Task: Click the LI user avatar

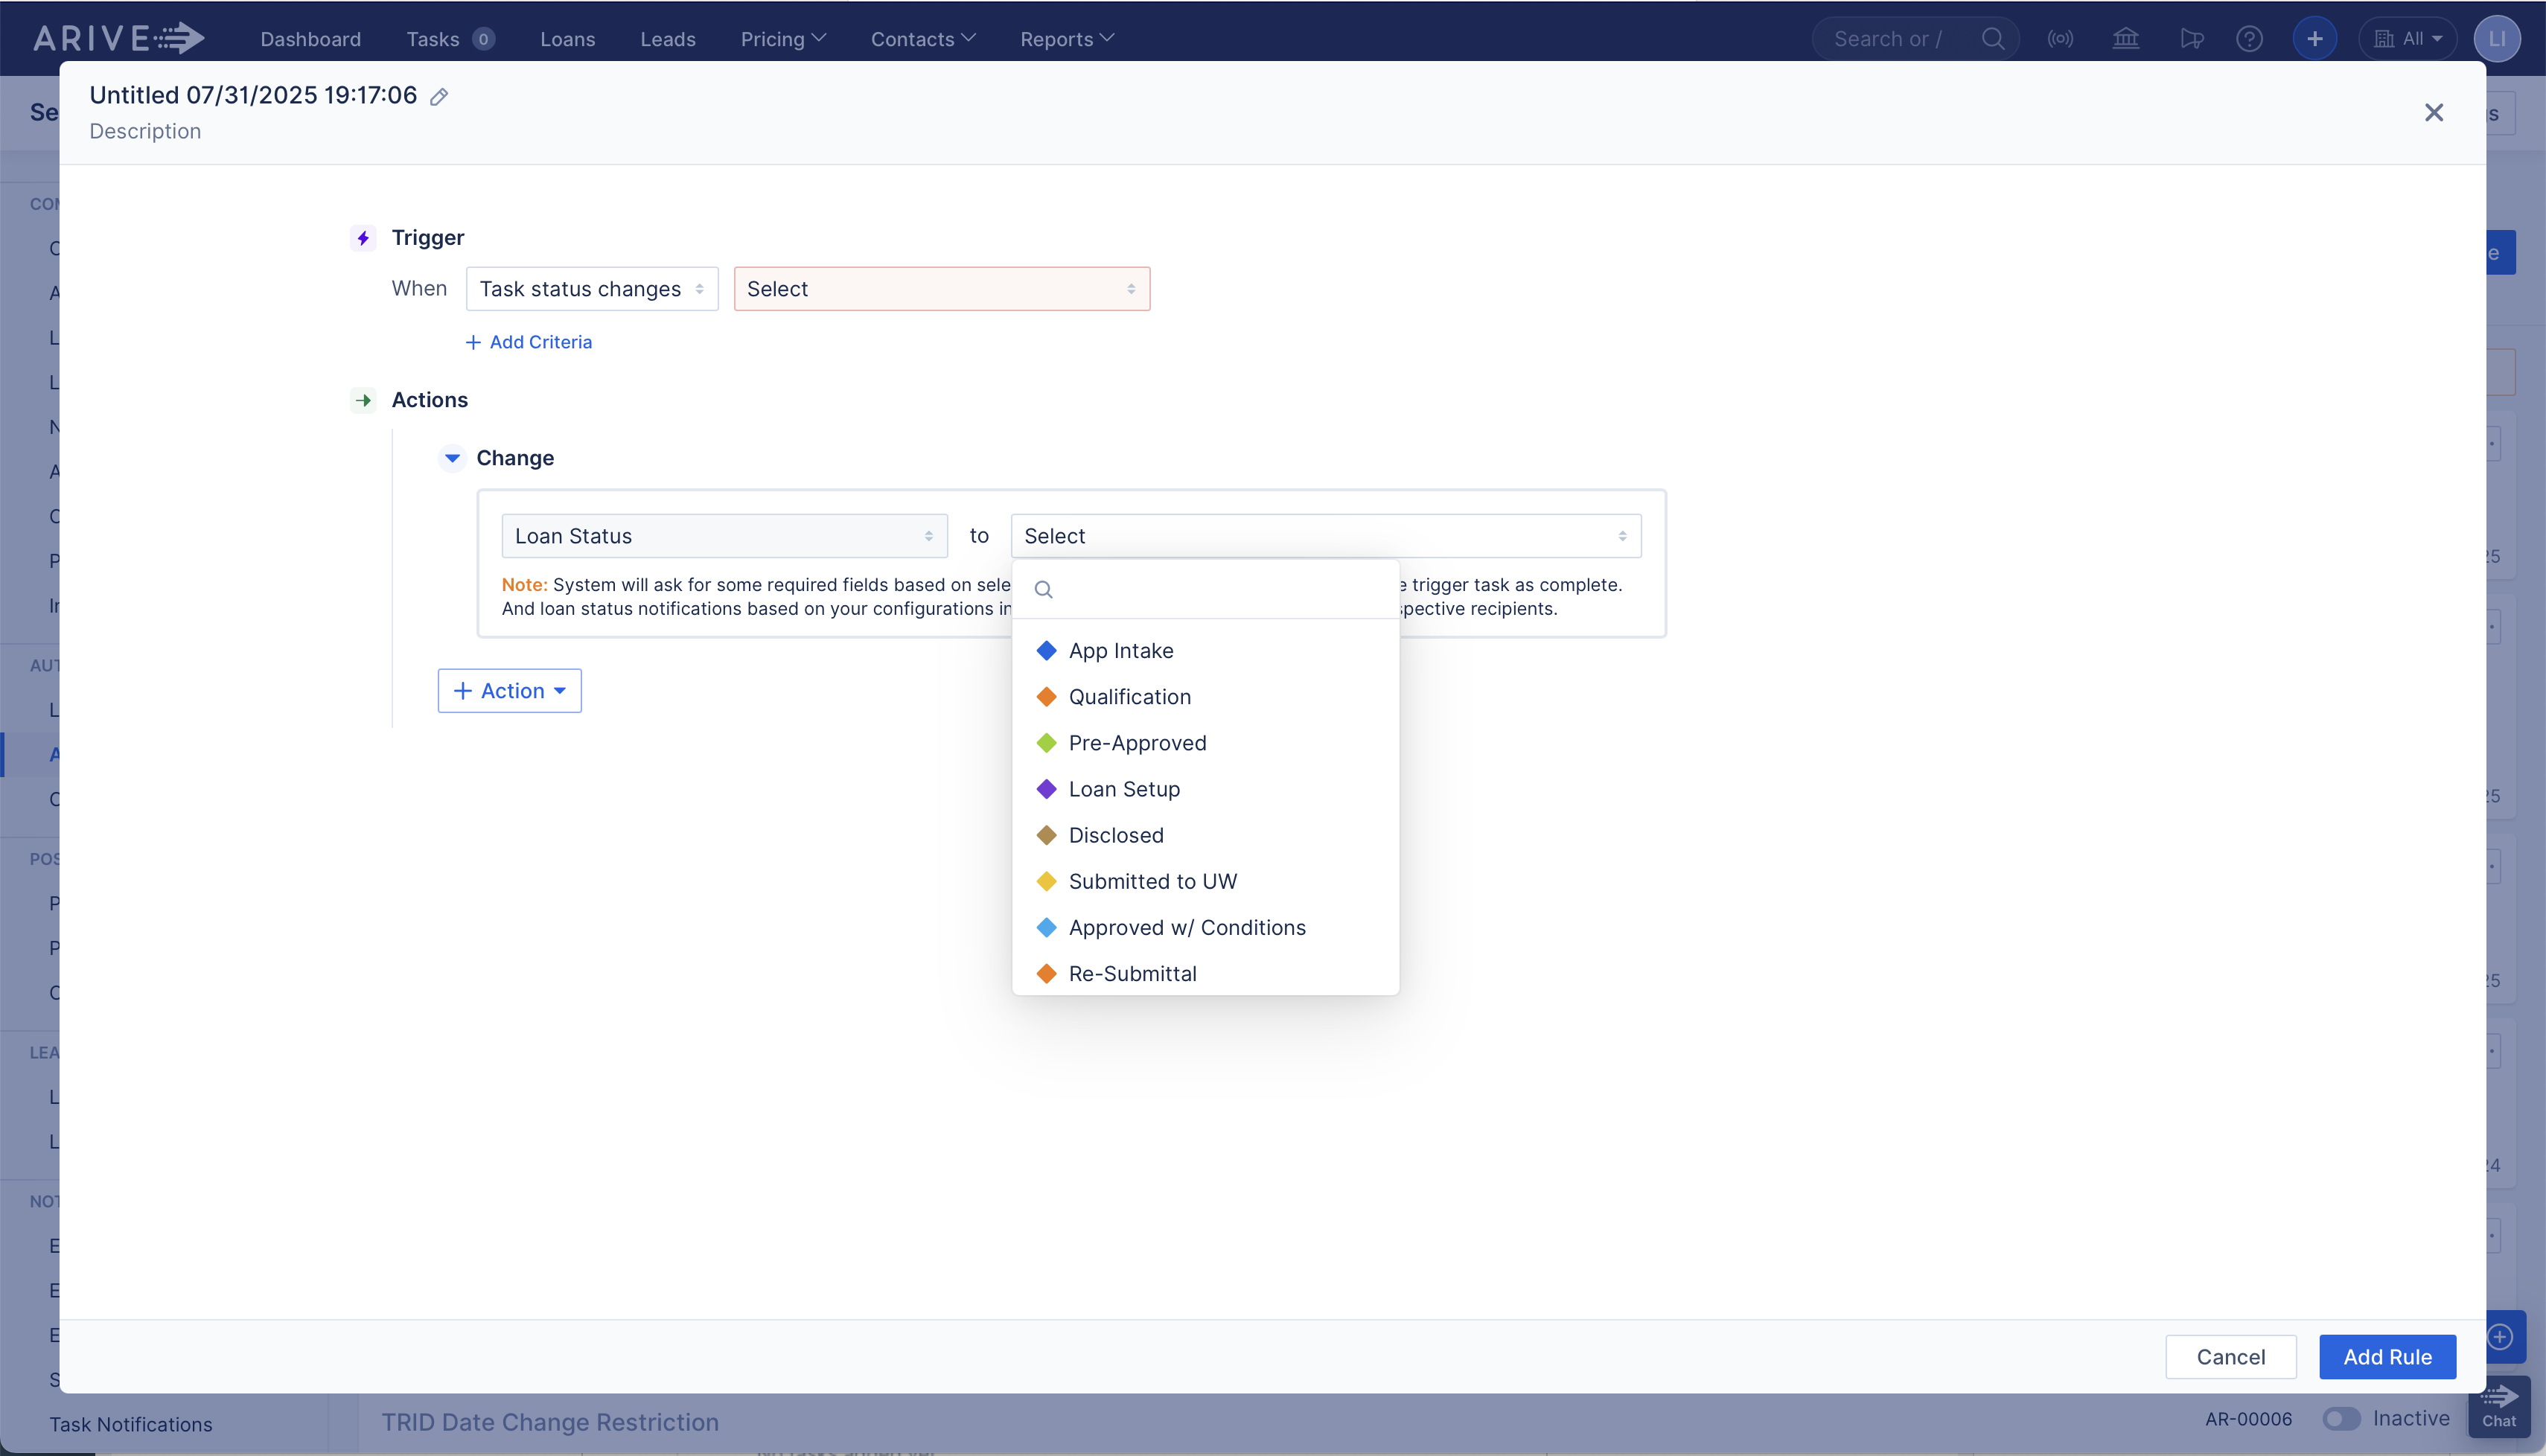Action: coord(2497,38)
